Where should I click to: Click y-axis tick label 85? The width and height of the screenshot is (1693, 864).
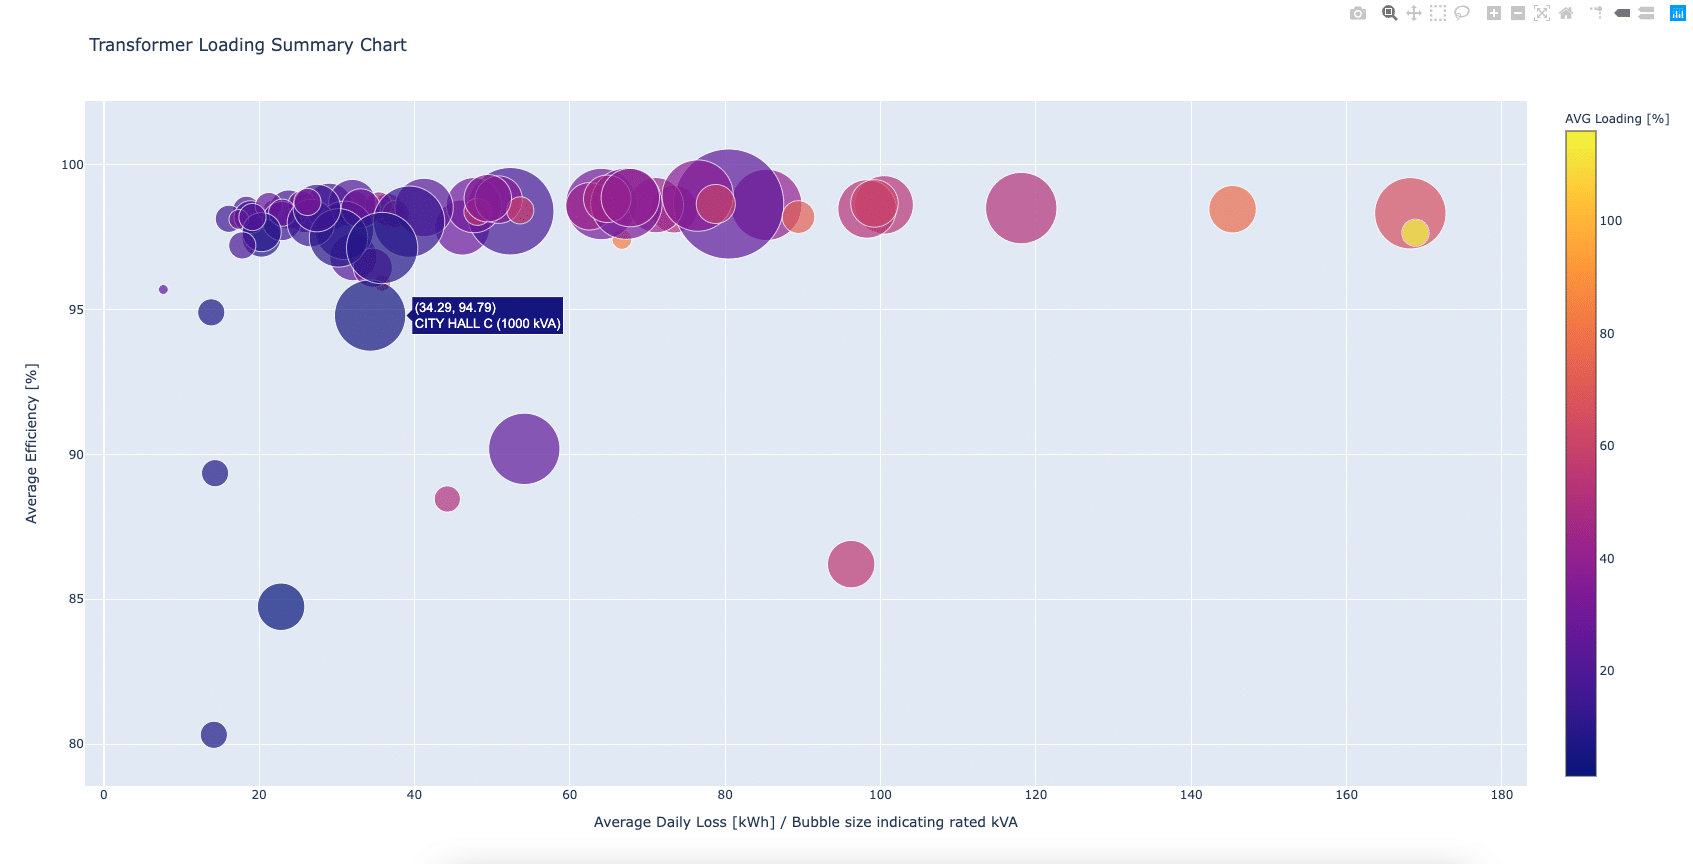76,599
